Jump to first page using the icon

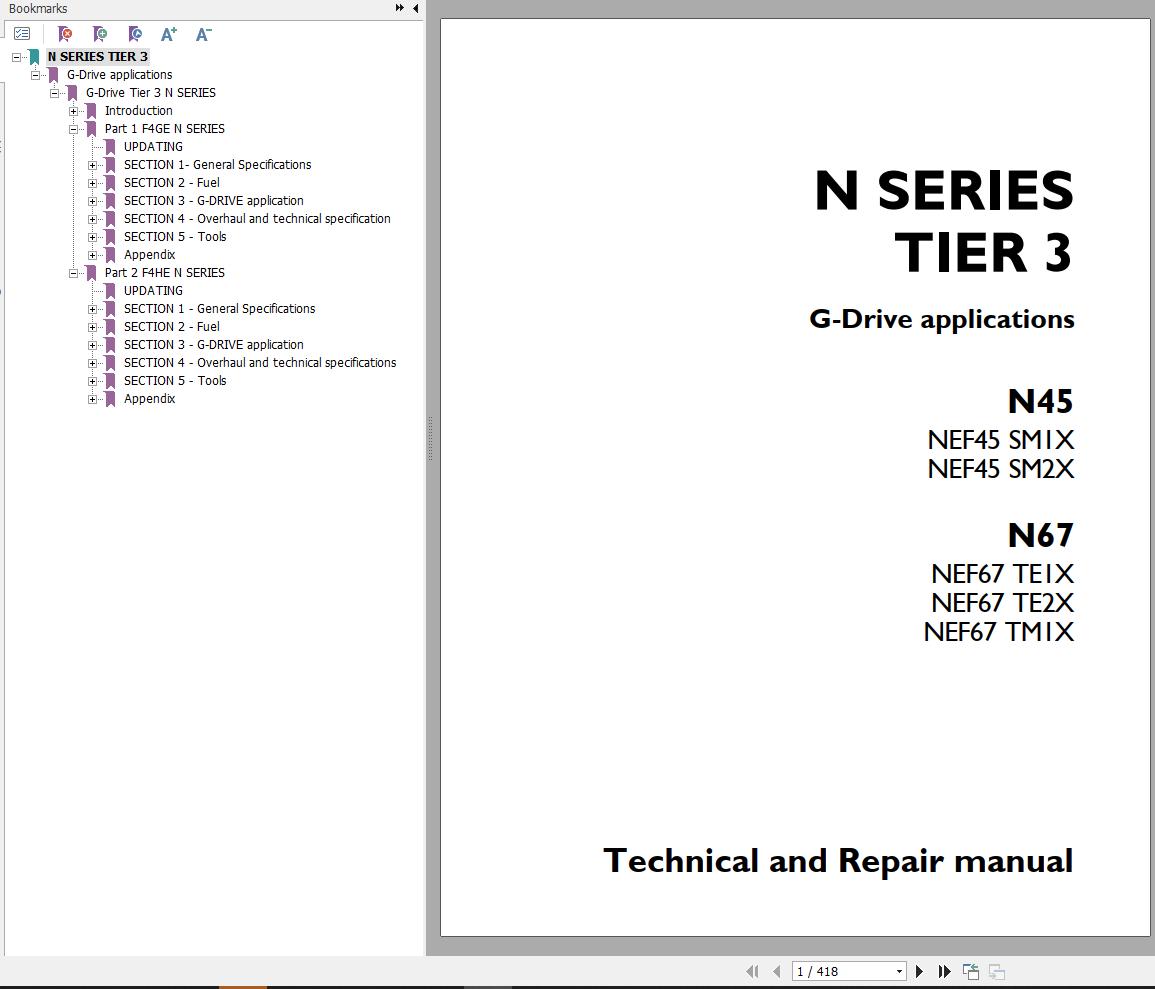tap(752, 971)
